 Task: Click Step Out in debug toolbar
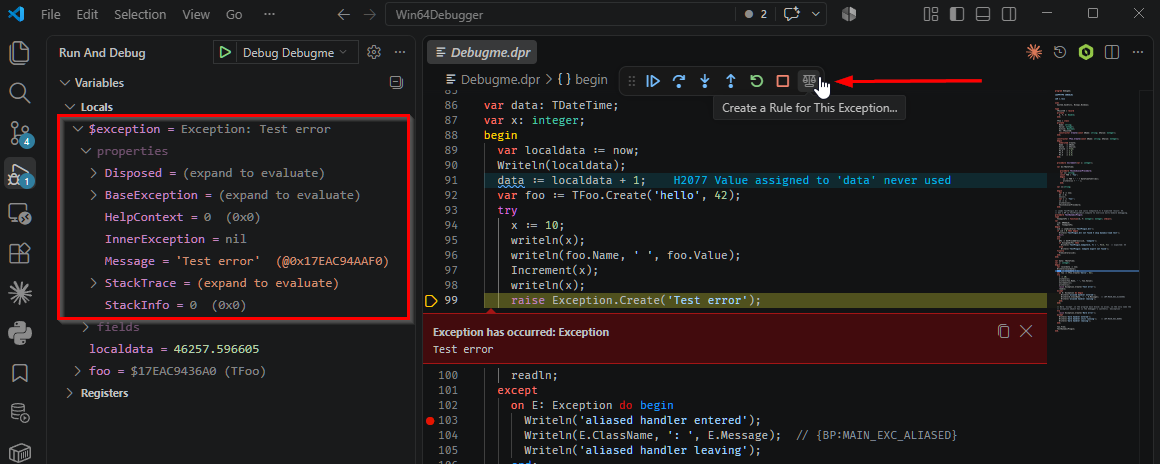tap(730, 81)
